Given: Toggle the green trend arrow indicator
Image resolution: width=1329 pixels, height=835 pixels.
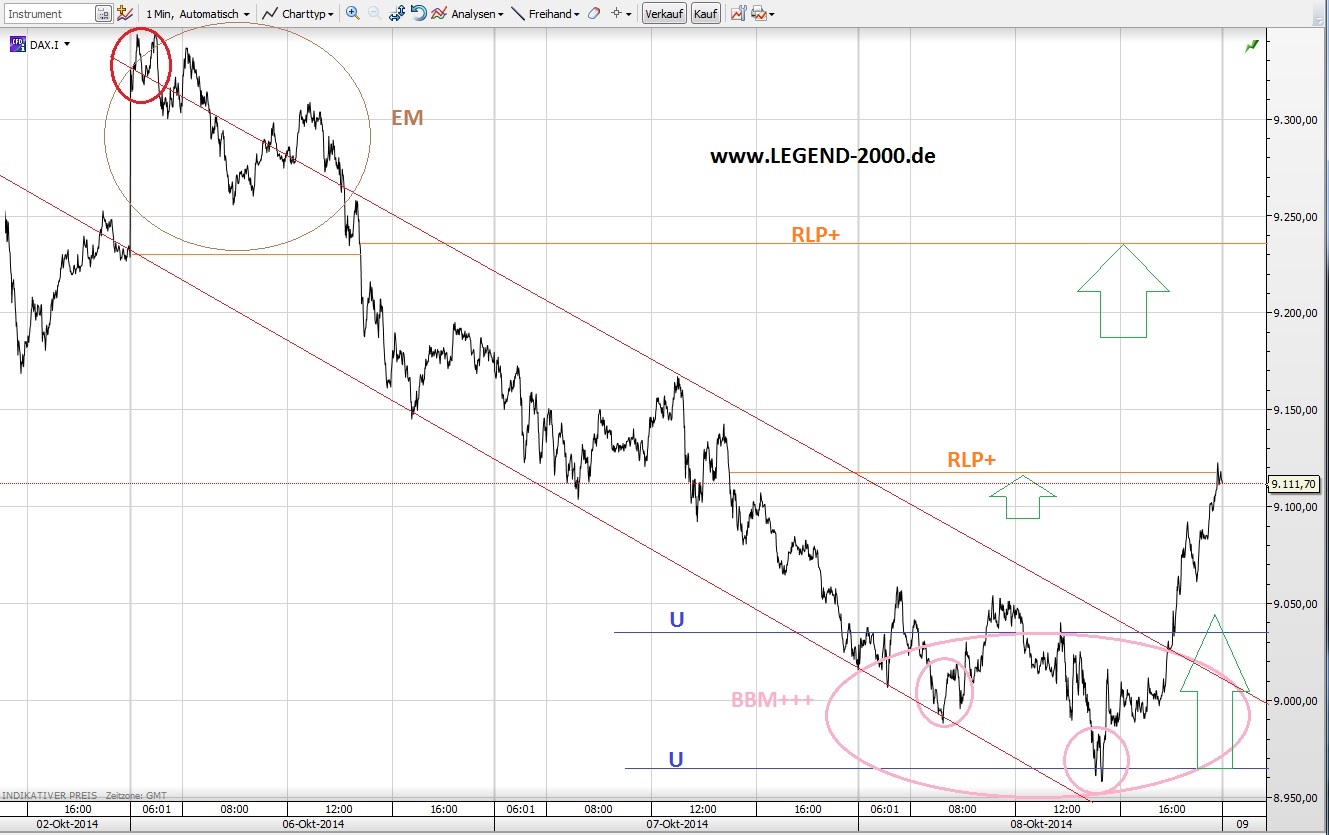Looking at the screenshot, I should point(1250,46).
